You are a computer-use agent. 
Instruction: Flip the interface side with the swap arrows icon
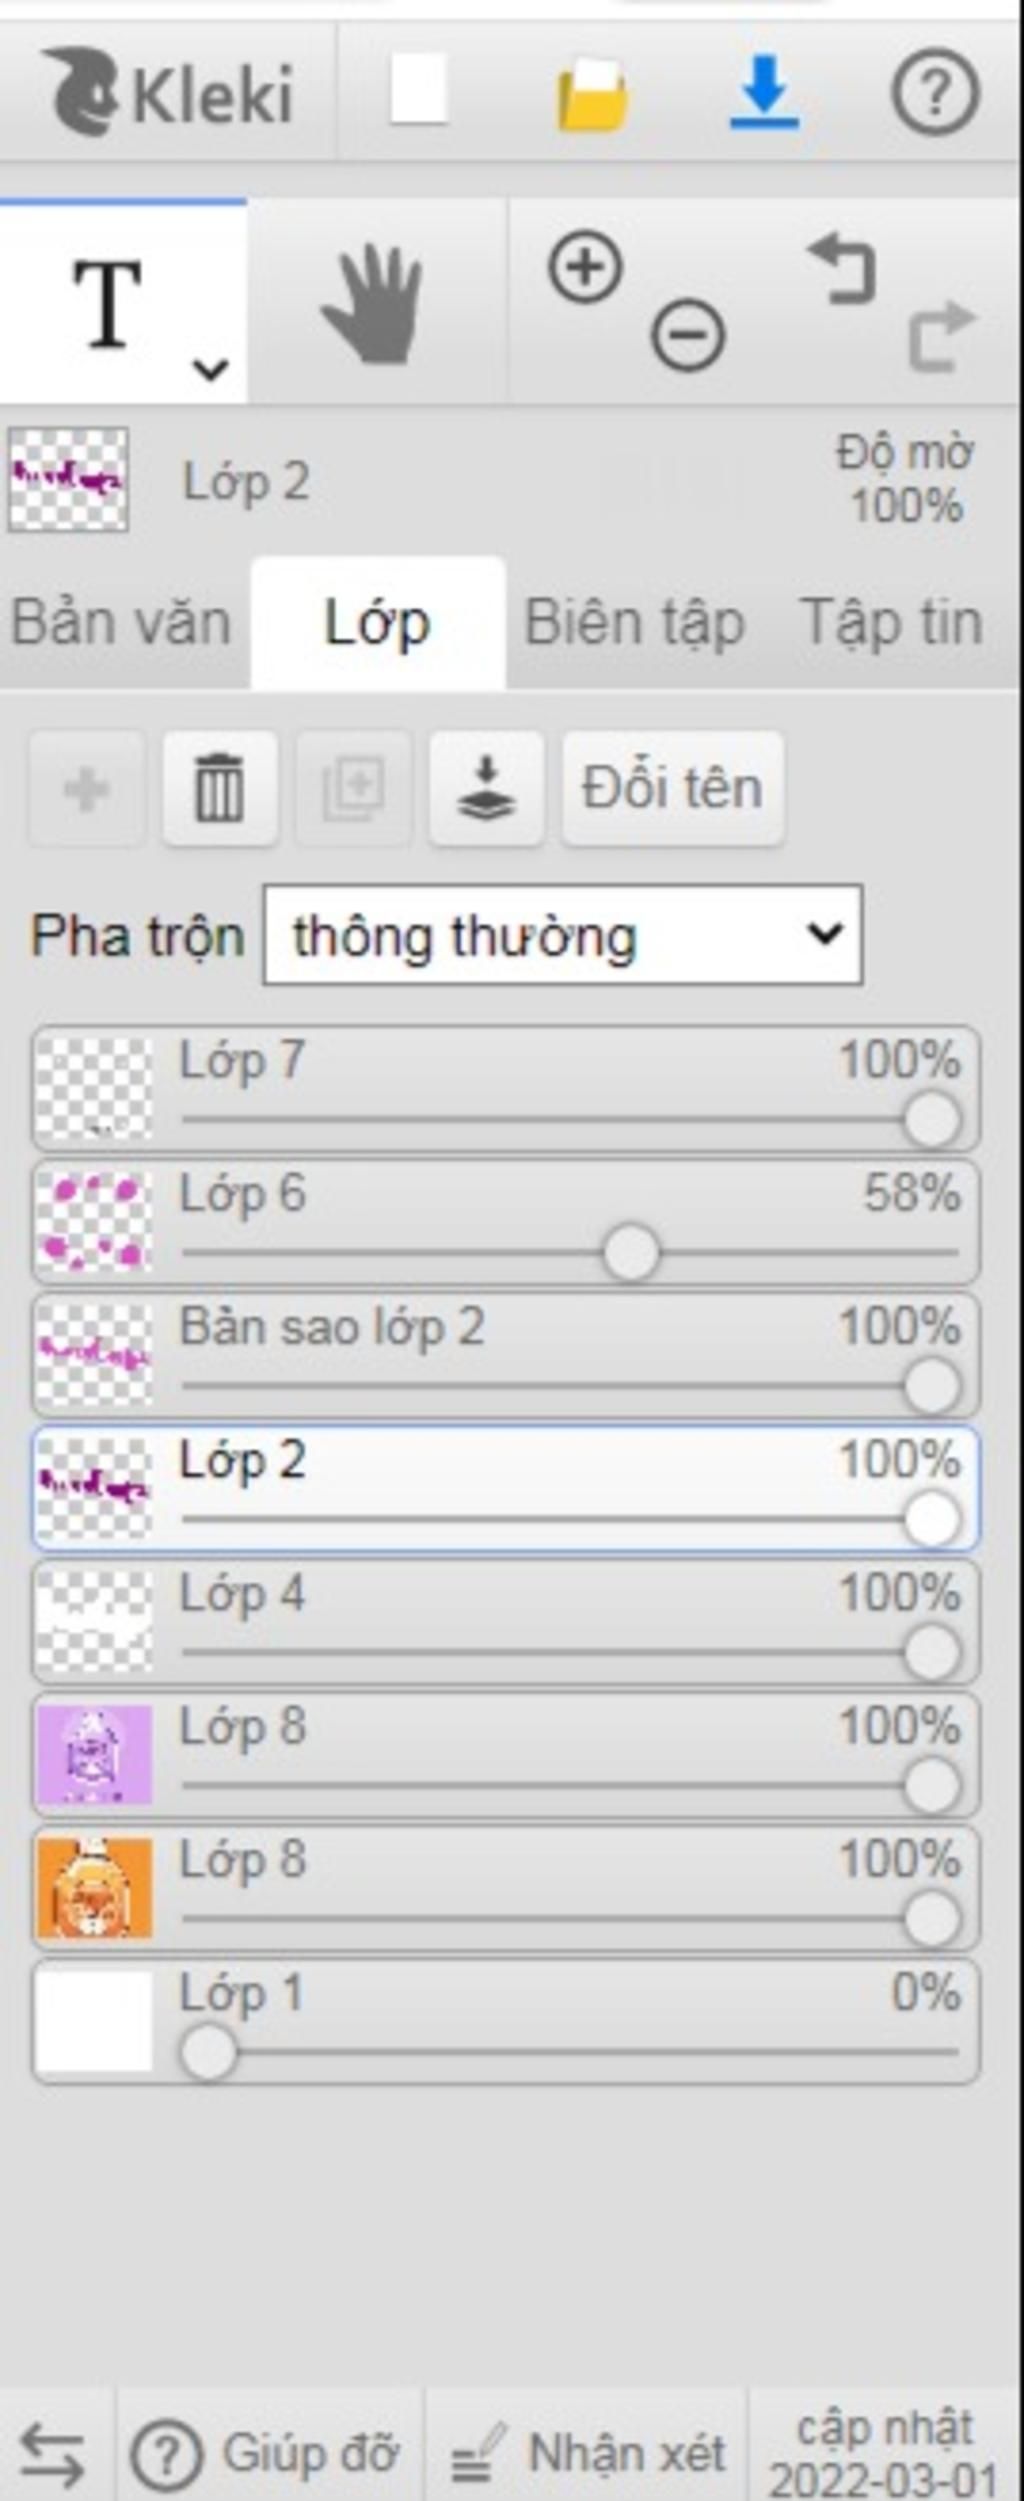(x=53, y=2454)
